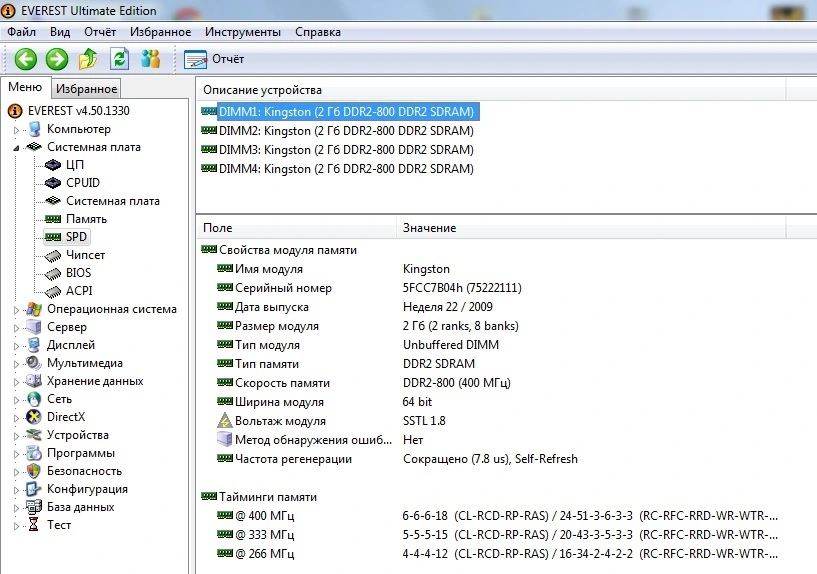Screen dimensions: 817x574
Task: Expand the Дисплей tree node
Action: tap(16, 346)
